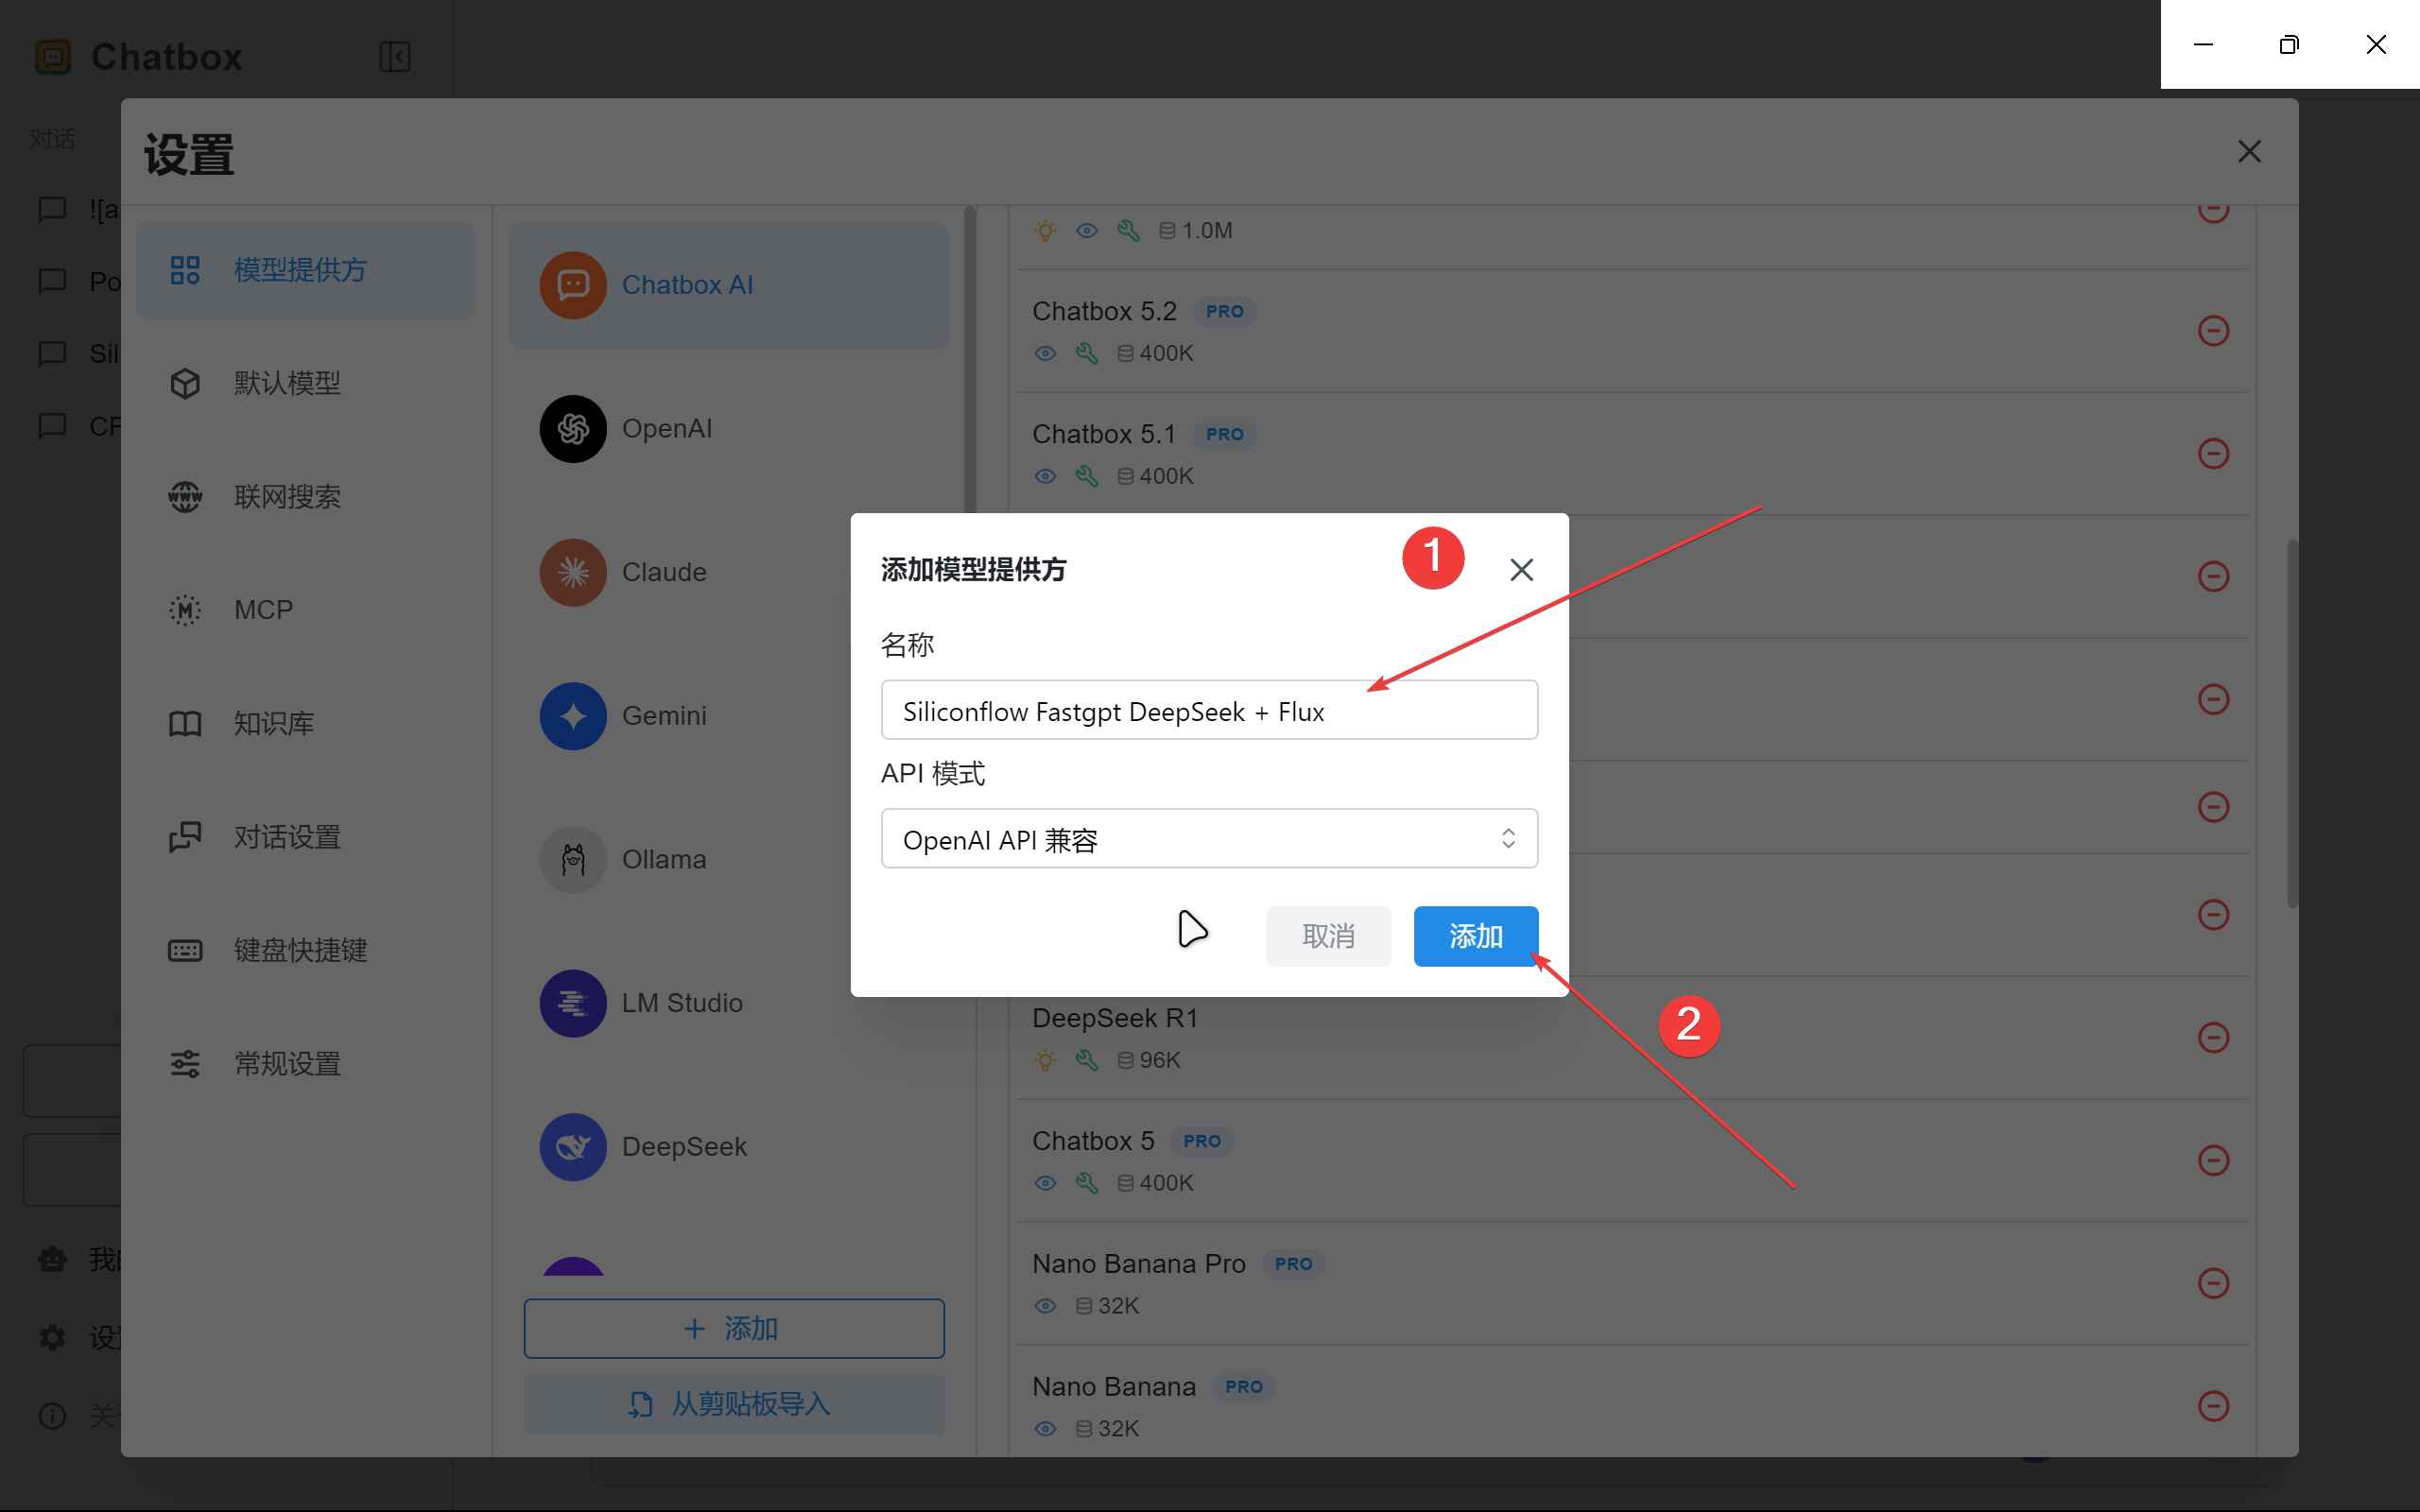
Task: Remove the Nano Banana Pro model
Action: point(2214,1283)
